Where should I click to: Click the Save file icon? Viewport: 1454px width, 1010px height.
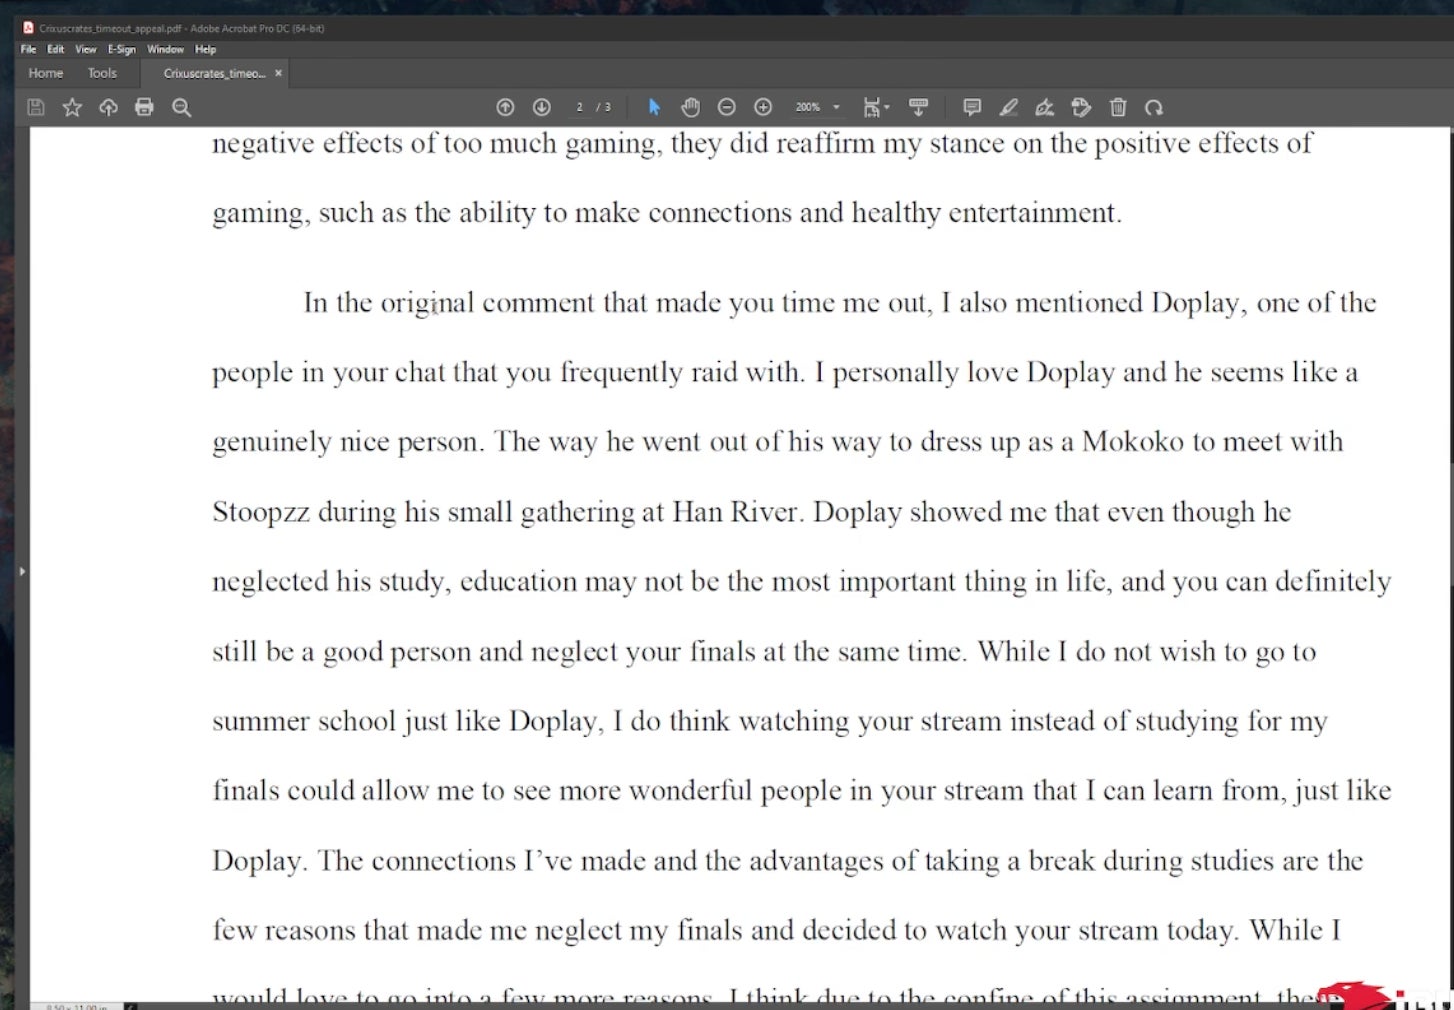click(x=36, y=107)
